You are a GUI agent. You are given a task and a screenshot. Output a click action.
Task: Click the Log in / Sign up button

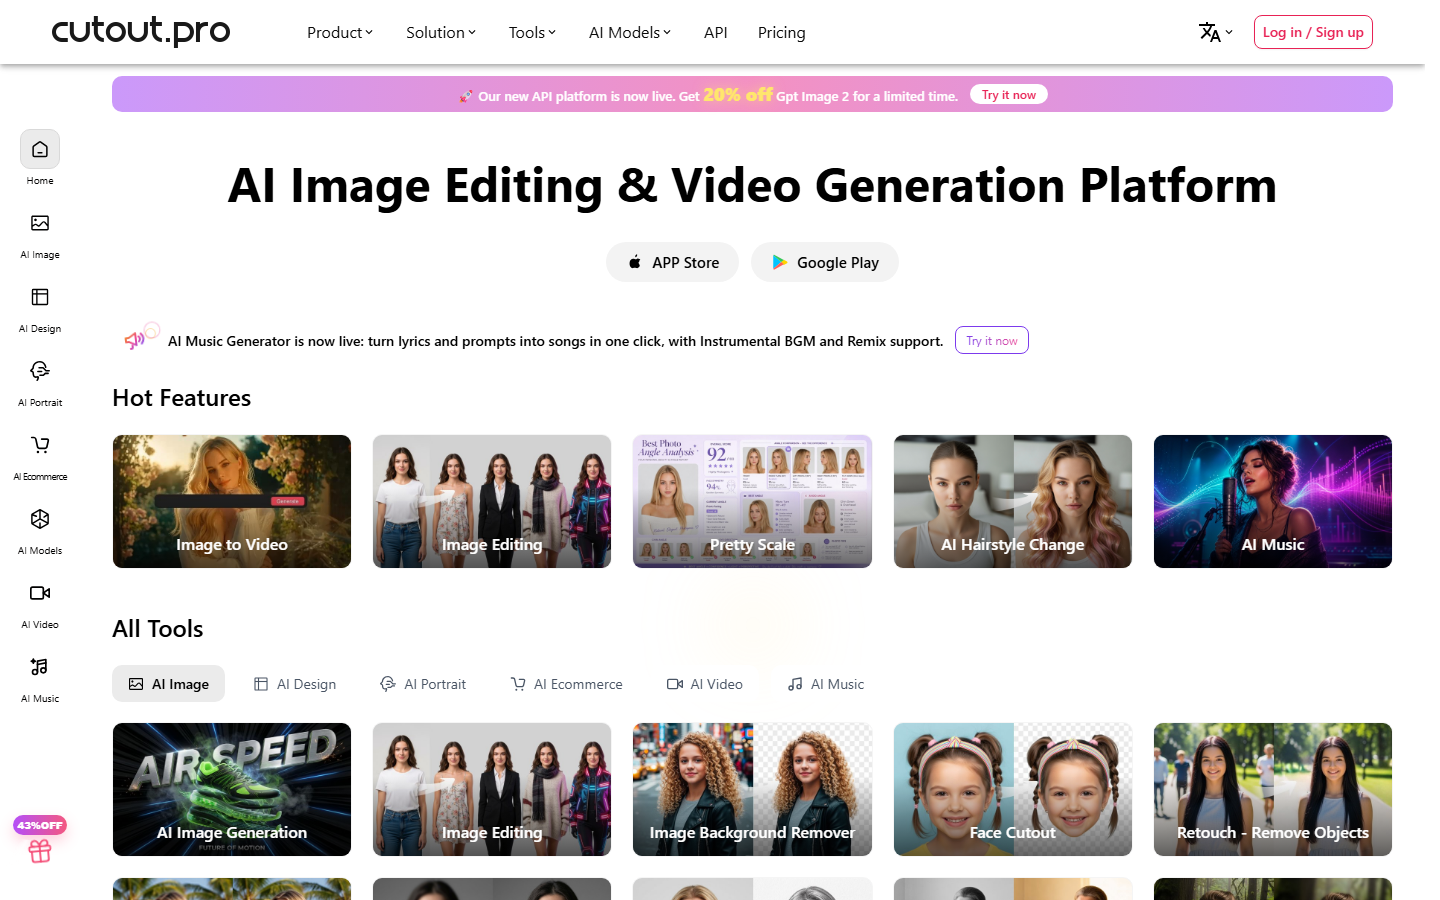[1313, 32]
